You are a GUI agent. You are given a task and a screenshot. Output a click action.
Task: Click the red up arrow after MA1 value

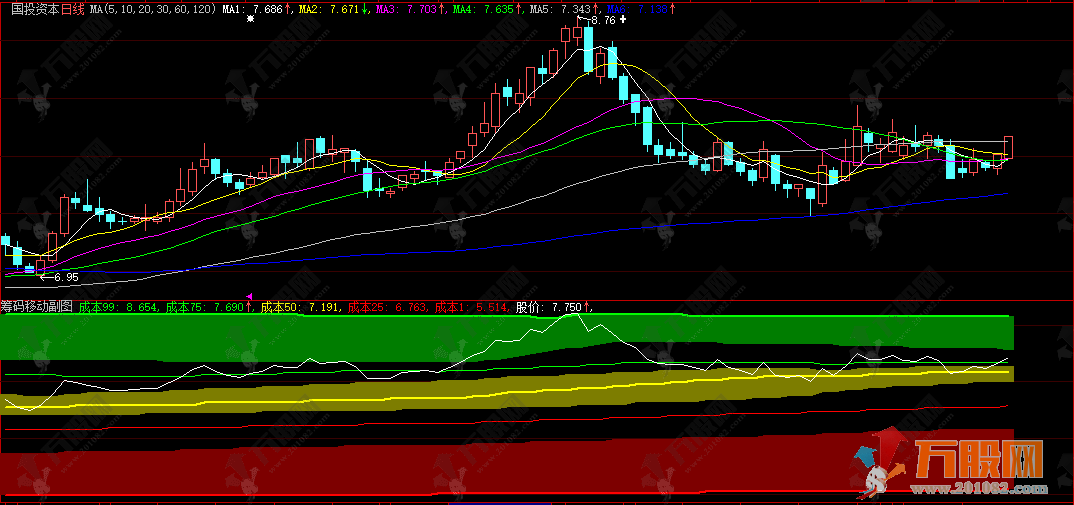coord(287,8)
